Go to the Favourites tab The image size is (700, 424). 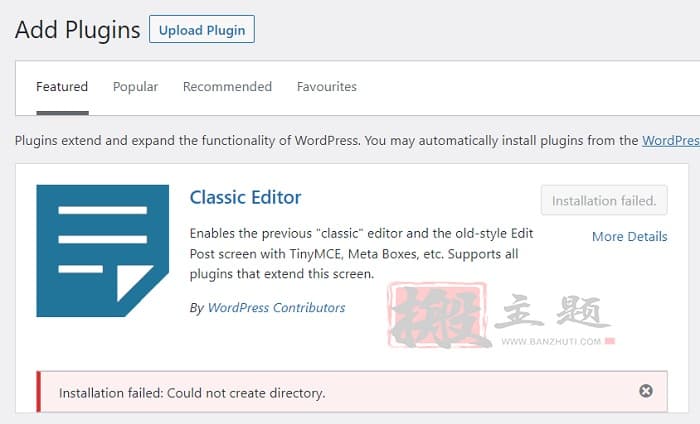(x=327, y=87)
